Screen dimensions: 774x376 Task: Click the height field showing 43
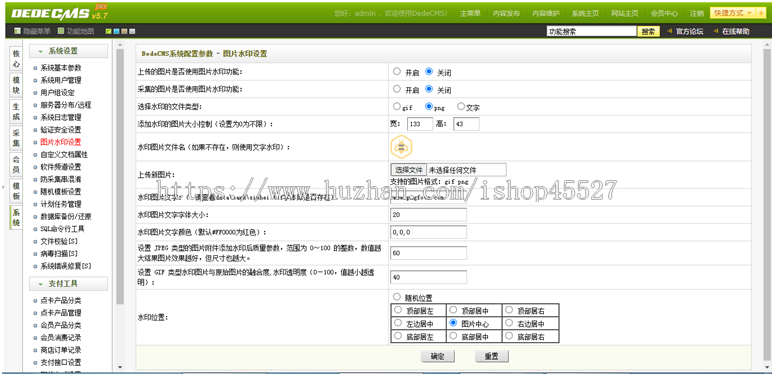(x=466, y=124)
